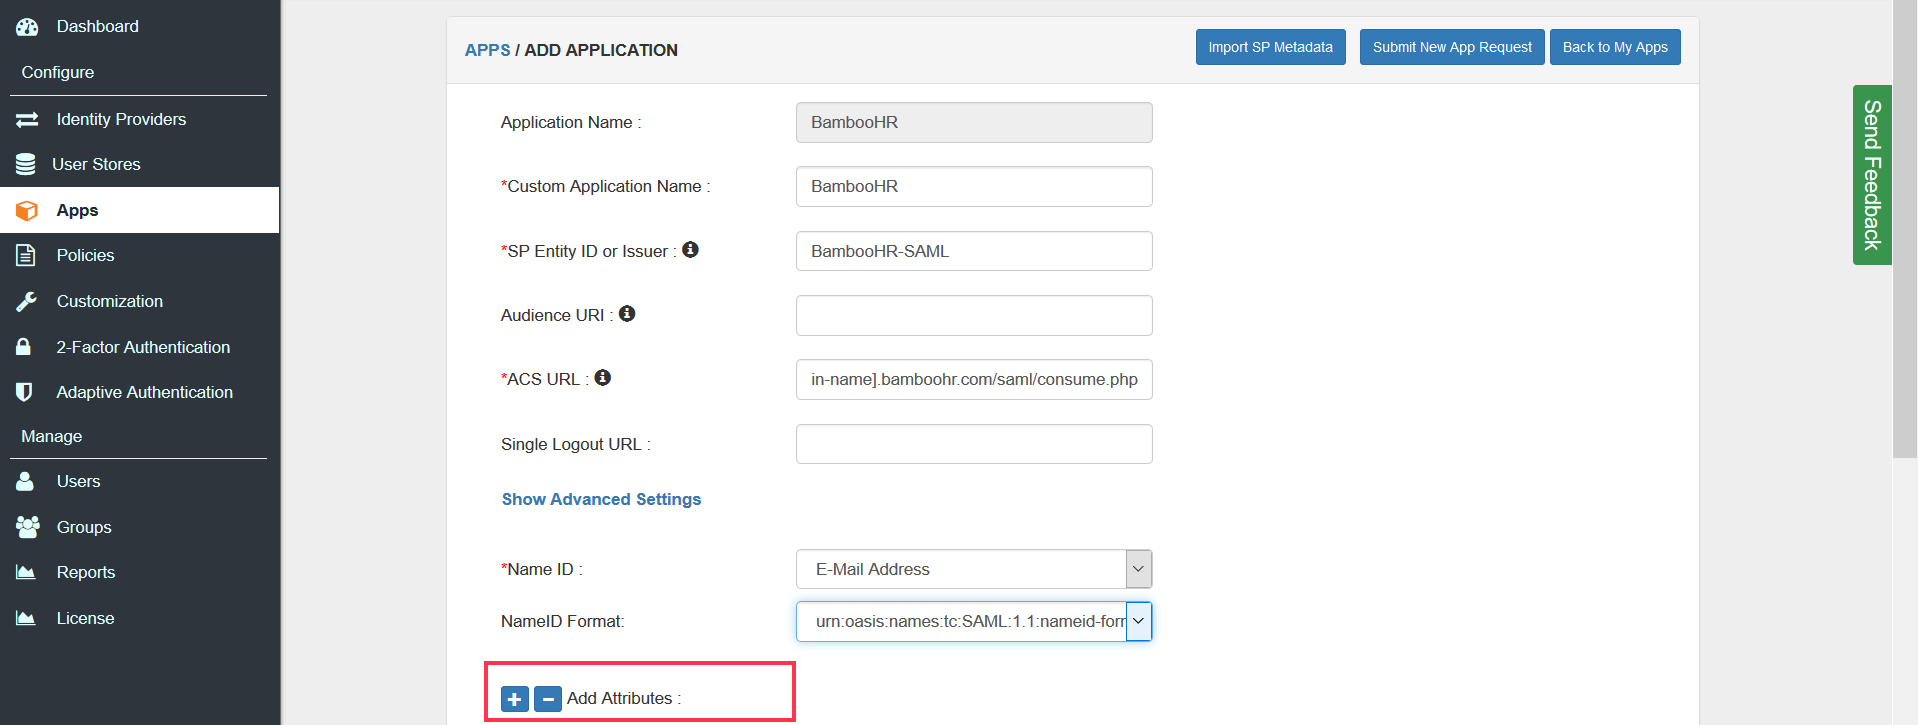Click the Configure section heading
Viewport: 1918px width, 725px height.
[58, 72]
